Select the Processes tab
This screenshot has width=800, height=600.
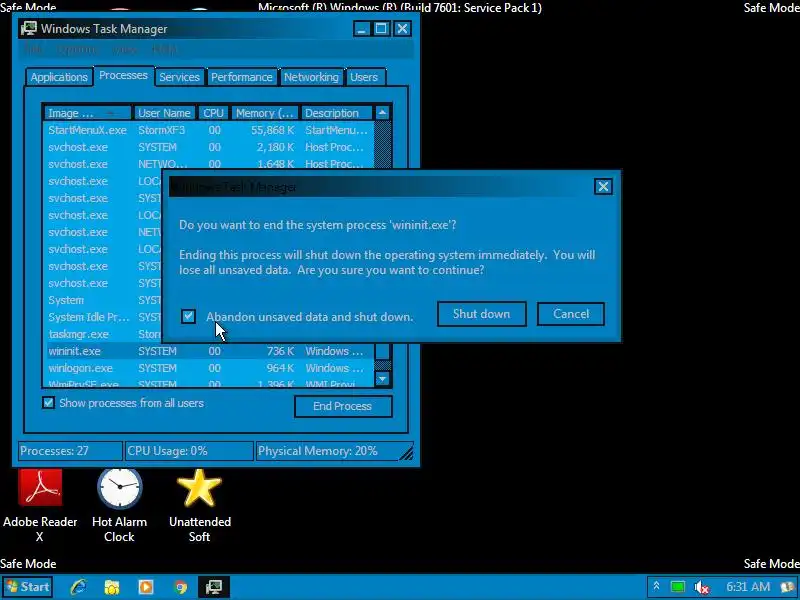[123, 76]
